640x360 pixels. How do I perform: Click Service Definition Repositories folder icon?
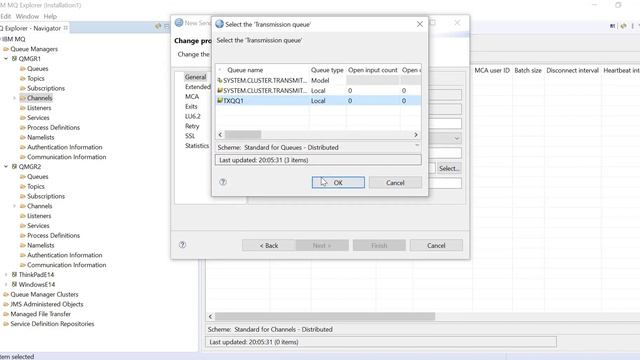6,323
